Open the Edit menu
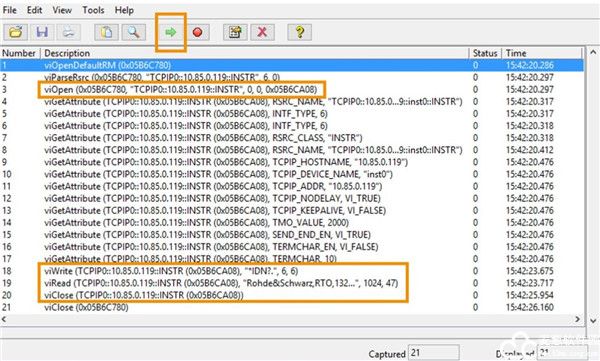The image size is (600, 361). [34, 10]
